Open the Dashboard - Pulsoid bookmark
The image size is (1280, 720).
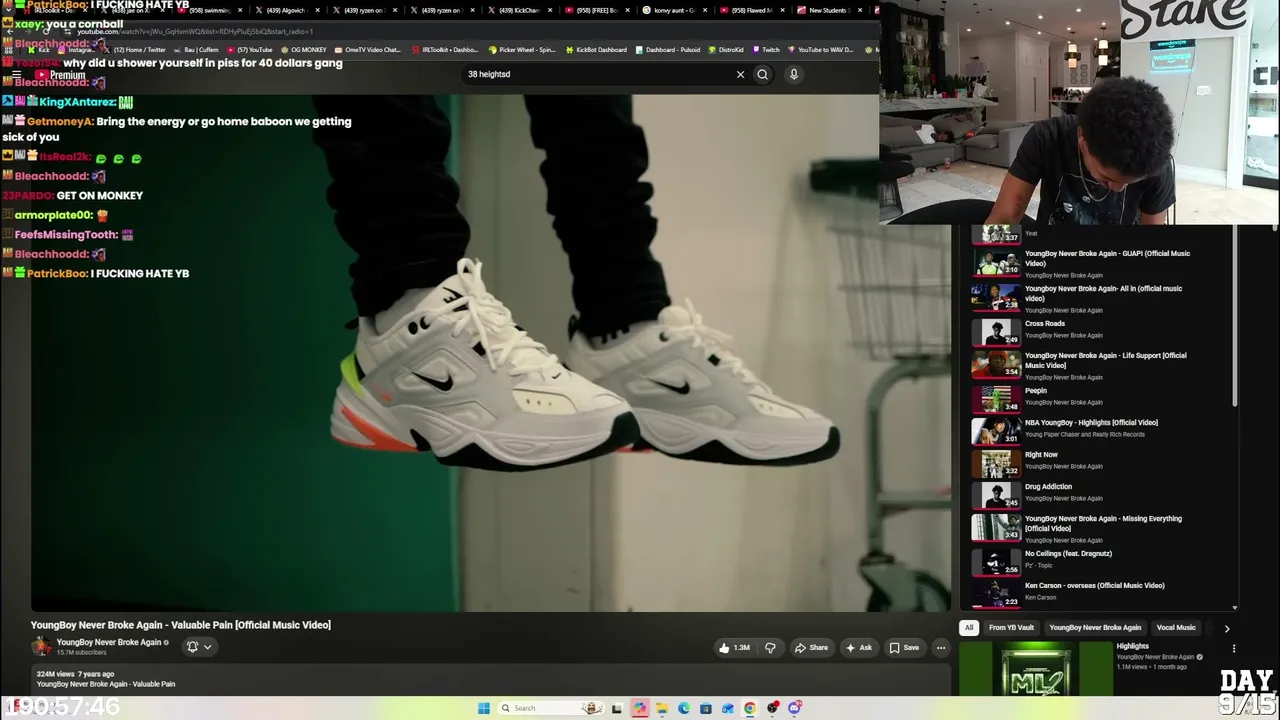tap(667, 50)
